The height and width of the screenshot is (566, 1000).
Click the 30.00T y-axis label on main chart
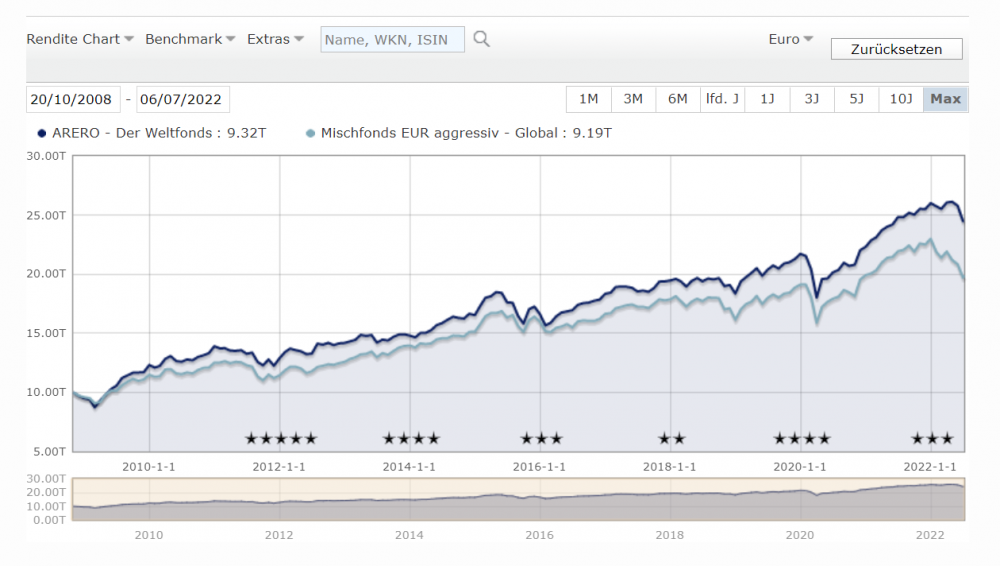point(46,156)
